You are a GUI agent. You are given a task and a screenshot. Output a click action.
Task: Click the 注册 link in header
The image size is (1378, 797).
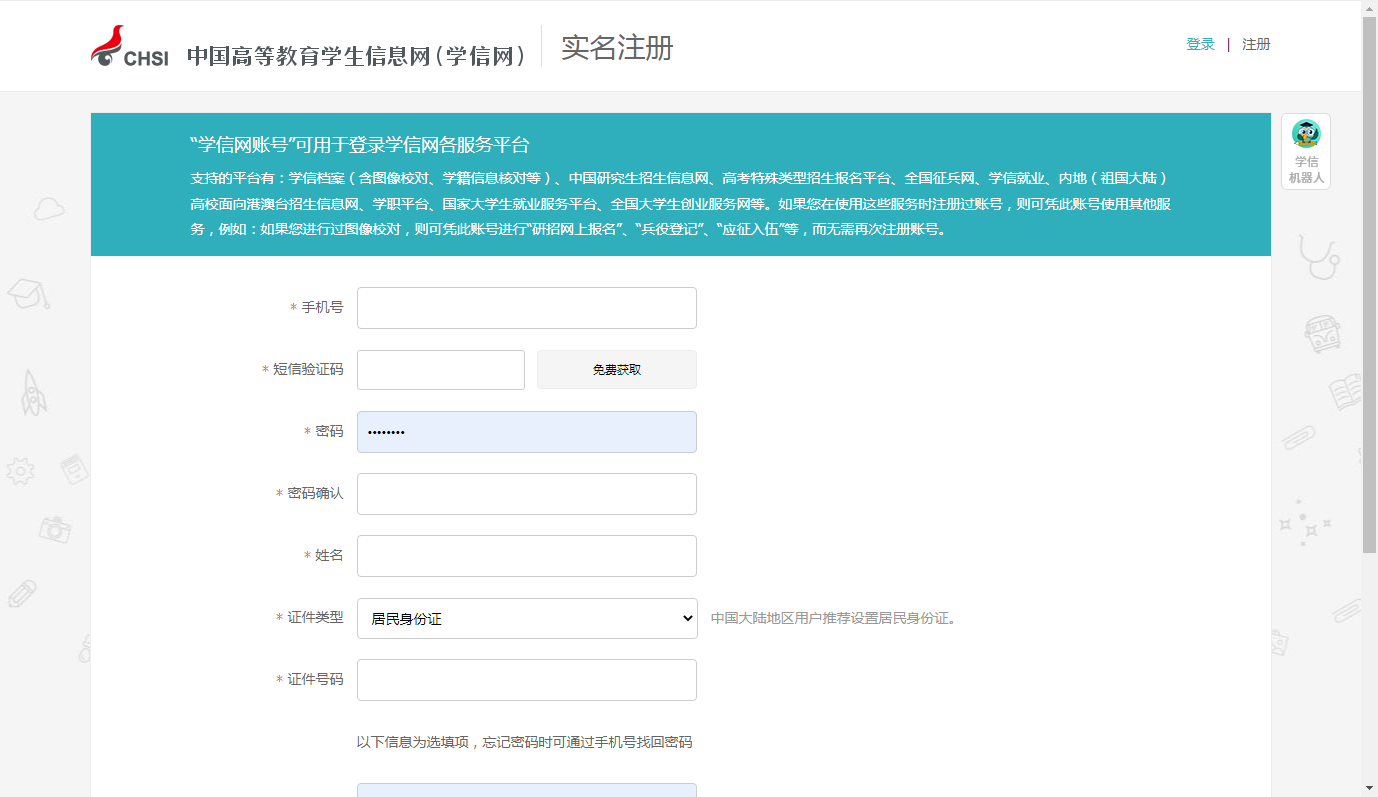[x=1256, y=44]
